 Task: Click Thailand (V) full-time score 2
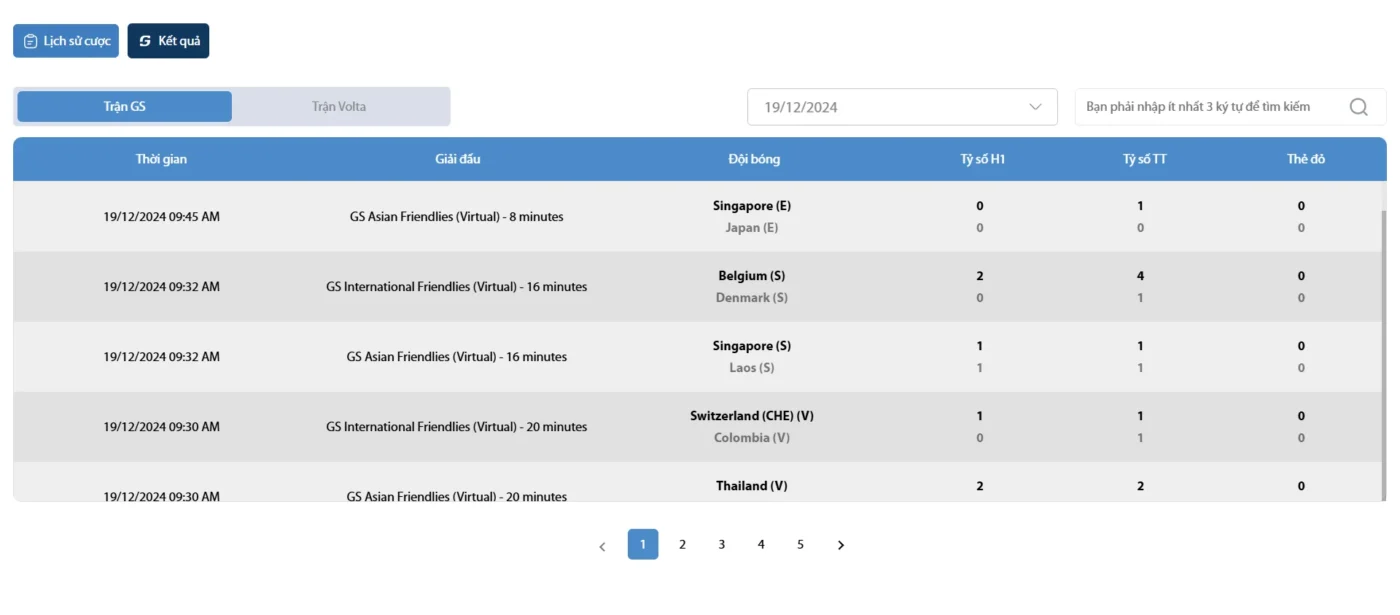tap(1140, 486)
